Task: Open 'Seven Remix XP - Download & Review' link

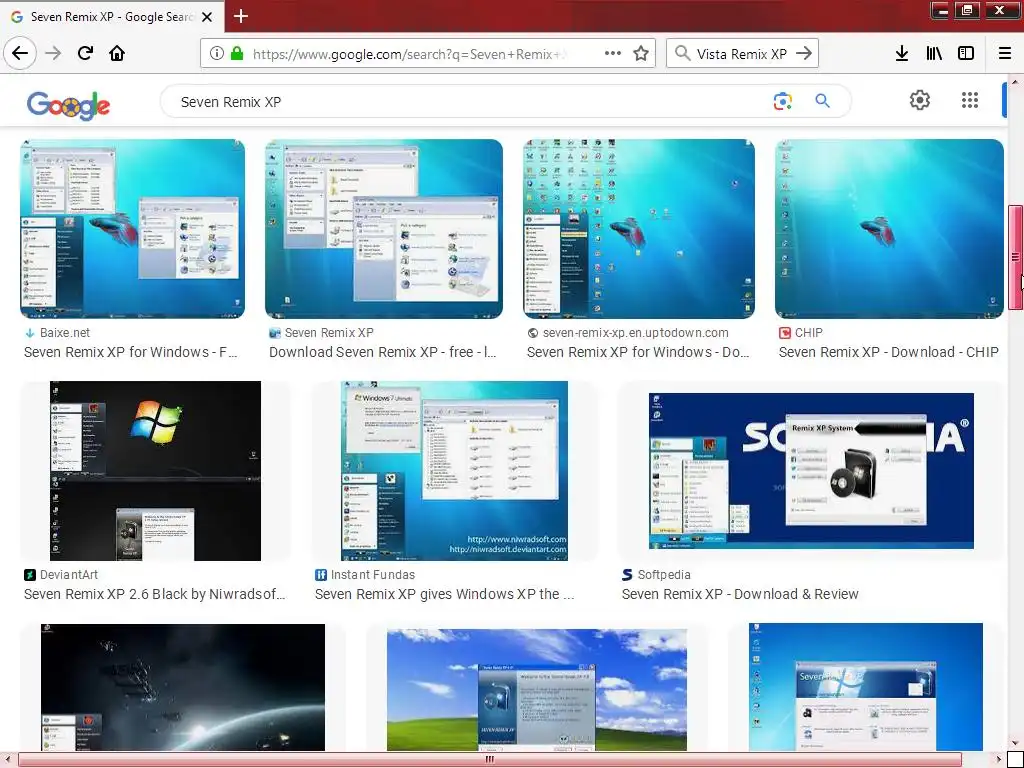Action: pos(740,594)
